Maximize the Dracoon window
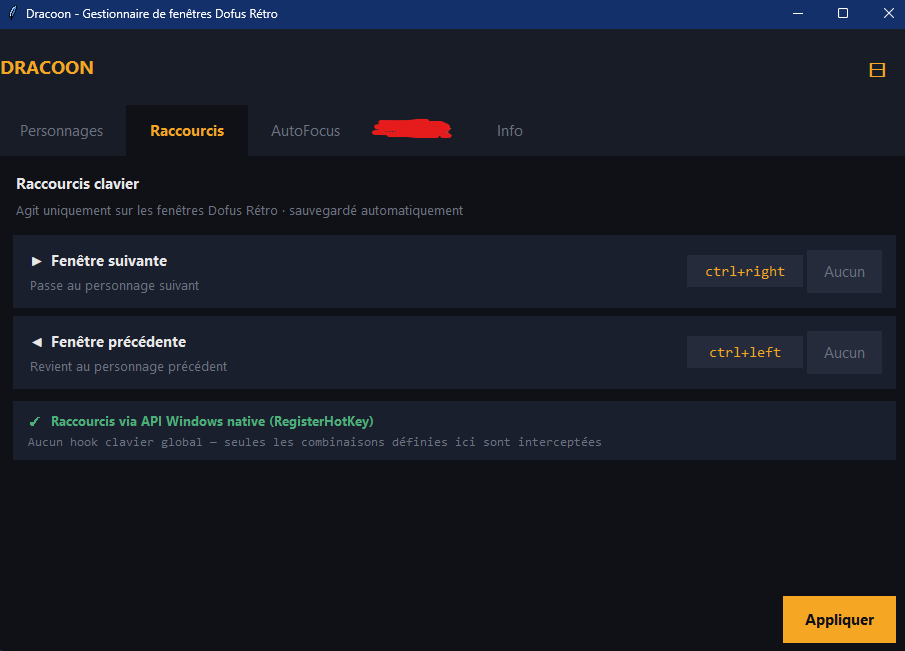The image size is (905, 651). coord(843,13)
